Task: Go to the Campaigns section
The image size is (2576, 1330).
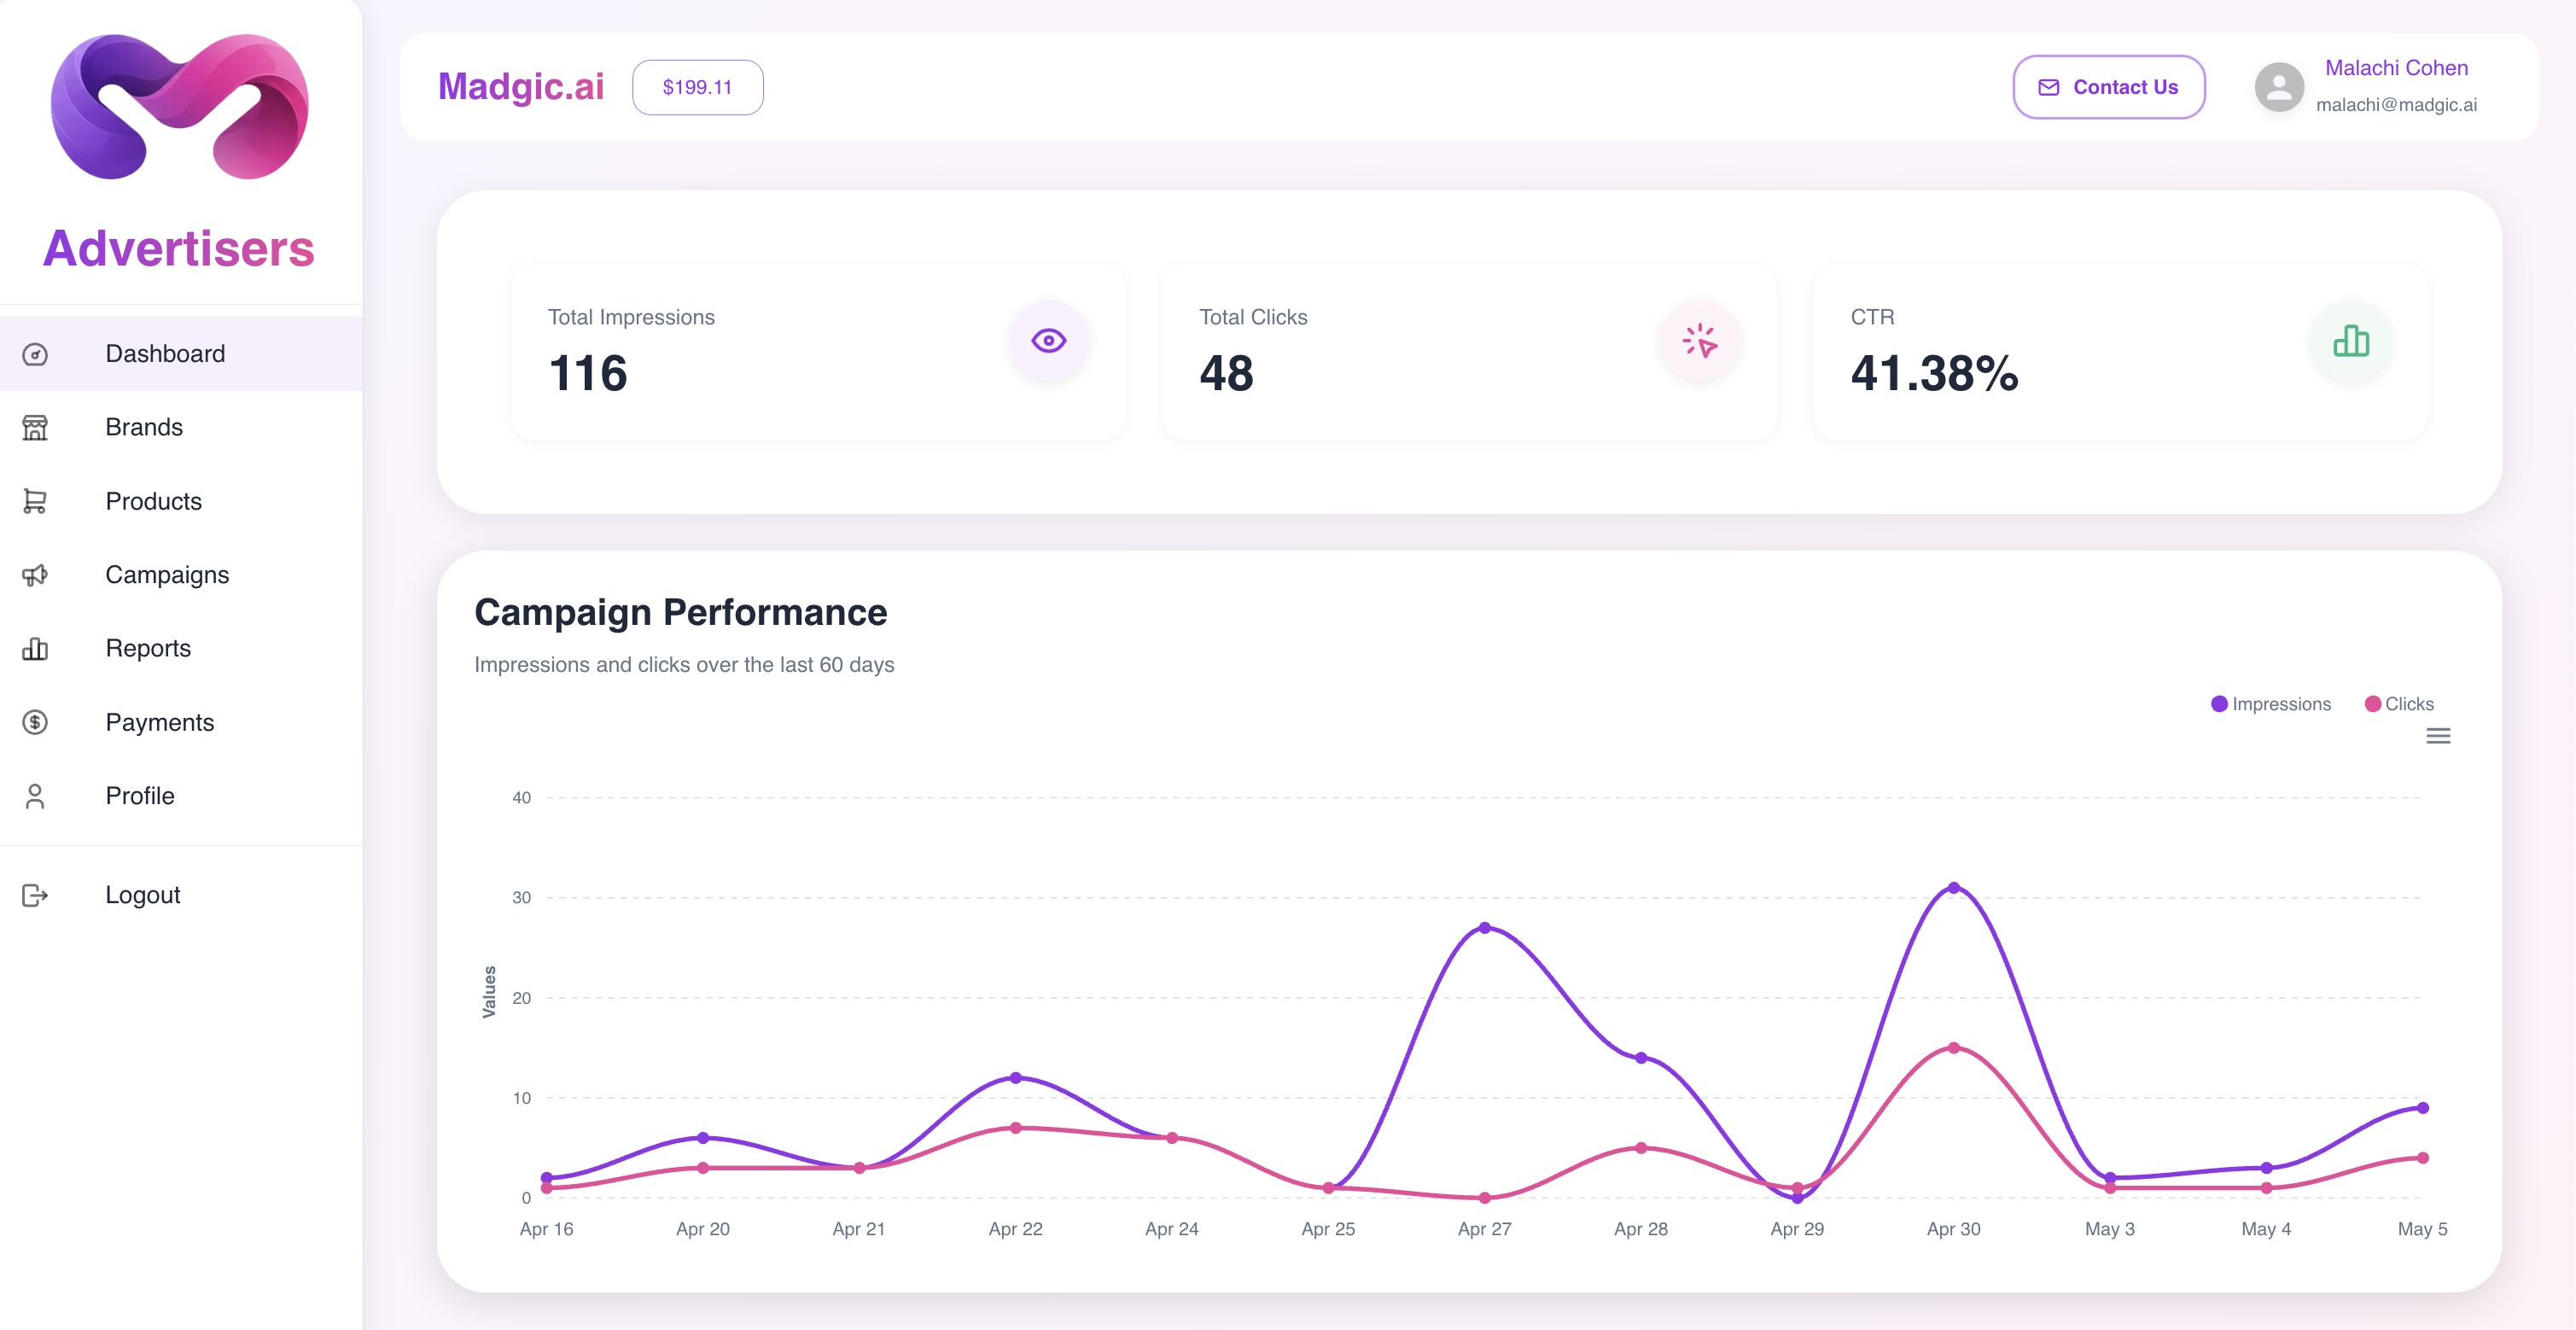Action: pos(167,575)
